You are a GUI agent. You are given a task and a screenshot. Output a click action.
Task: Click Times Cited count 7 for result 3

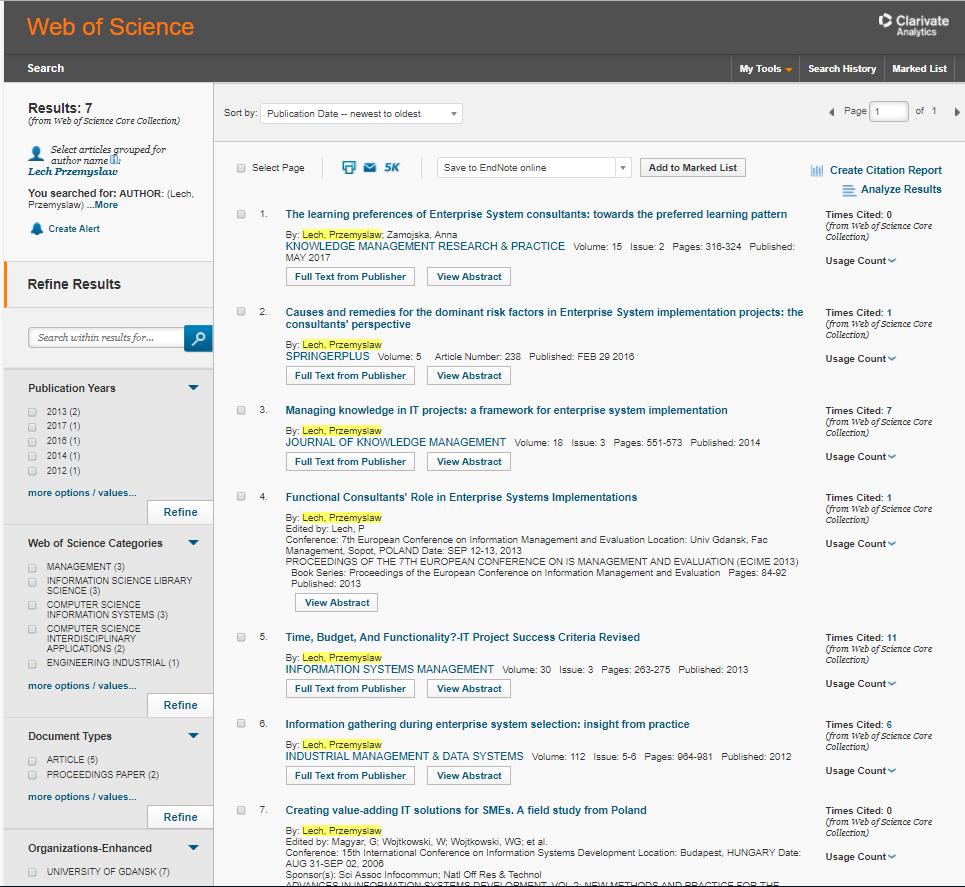pyautogui.click(x=889, y=411)
